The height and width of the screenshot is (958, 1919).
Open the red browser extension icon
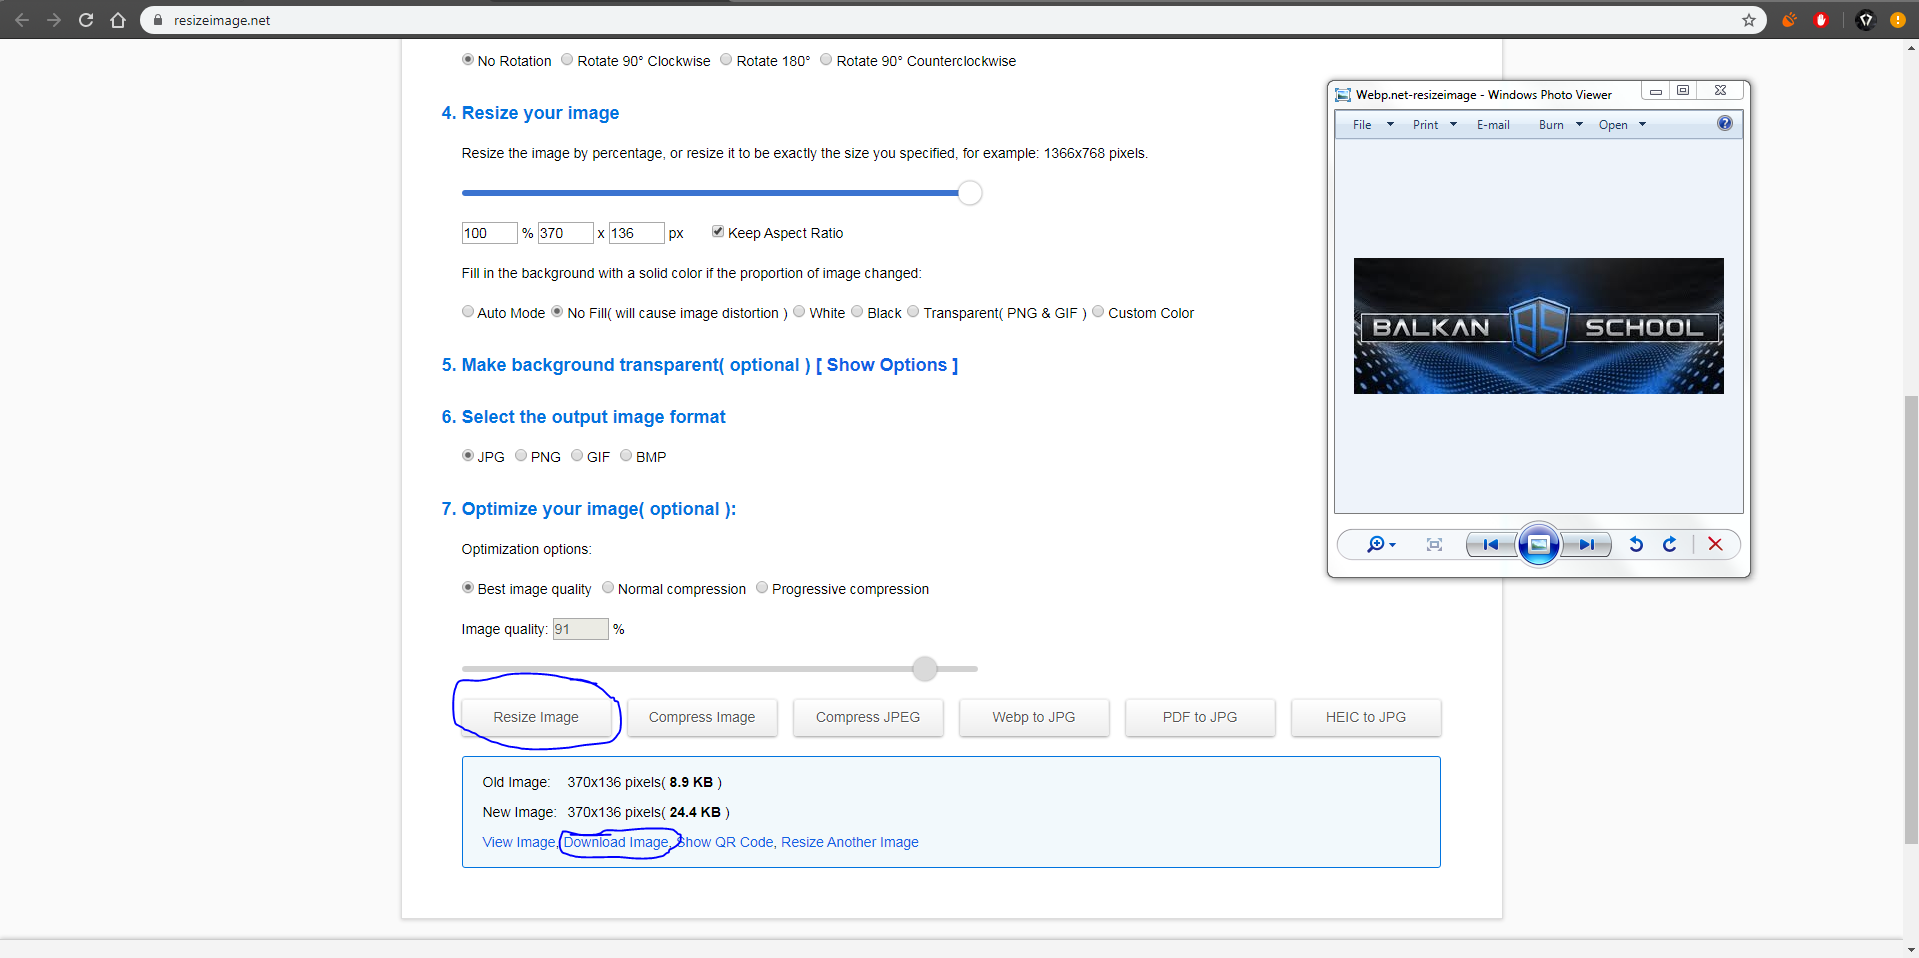coord(1821,20)
